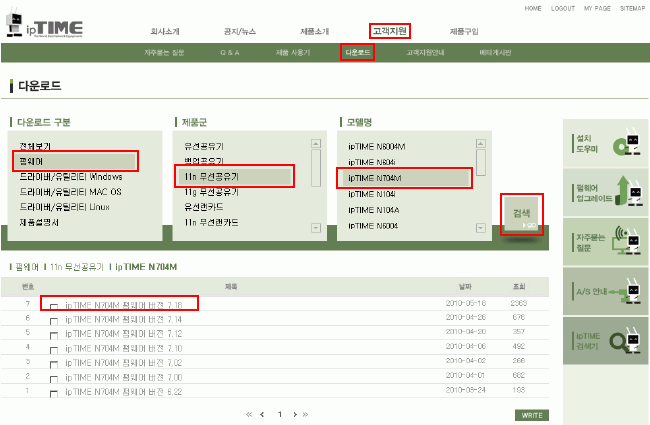Select 11n 무선공유기 product group
Image resolution: width=650 pixels, height=425 pixels.
coord(234,177)
